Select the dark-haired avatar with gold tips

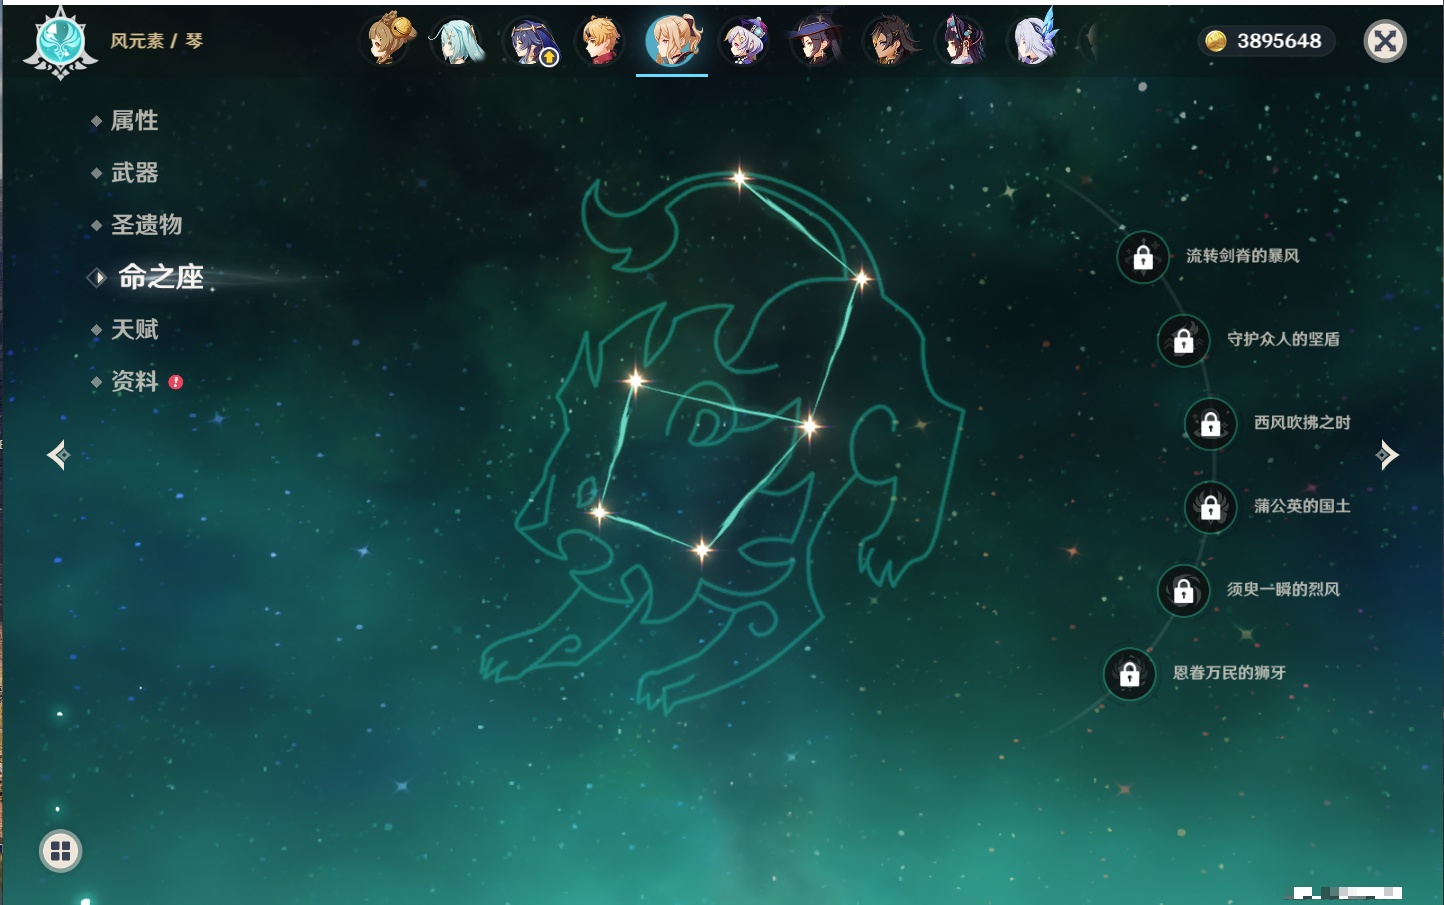pos(889,42)
